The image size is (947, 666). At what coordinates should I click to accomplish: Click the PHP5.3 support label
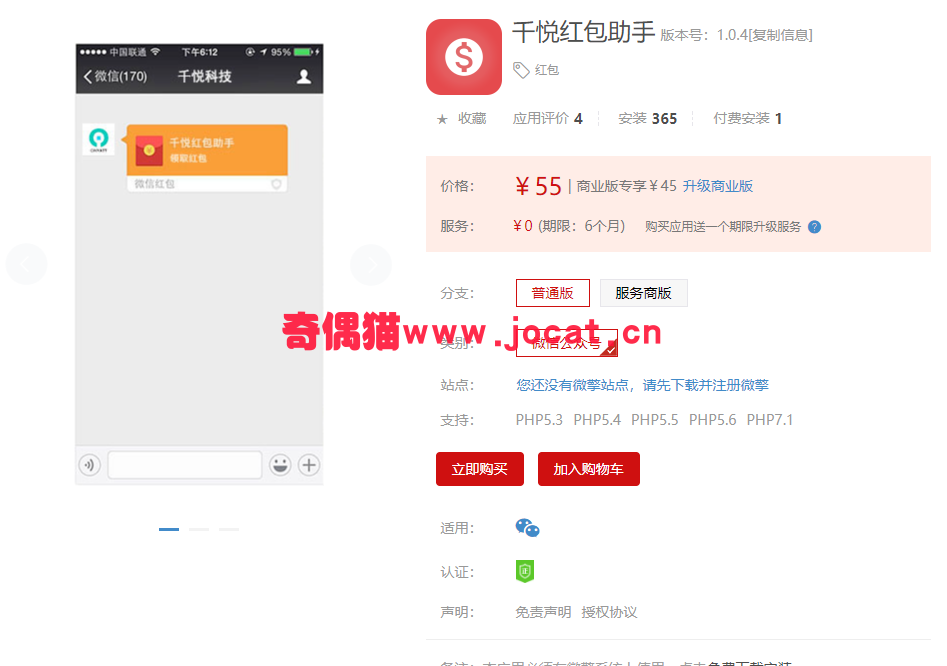tap(539, 420)
